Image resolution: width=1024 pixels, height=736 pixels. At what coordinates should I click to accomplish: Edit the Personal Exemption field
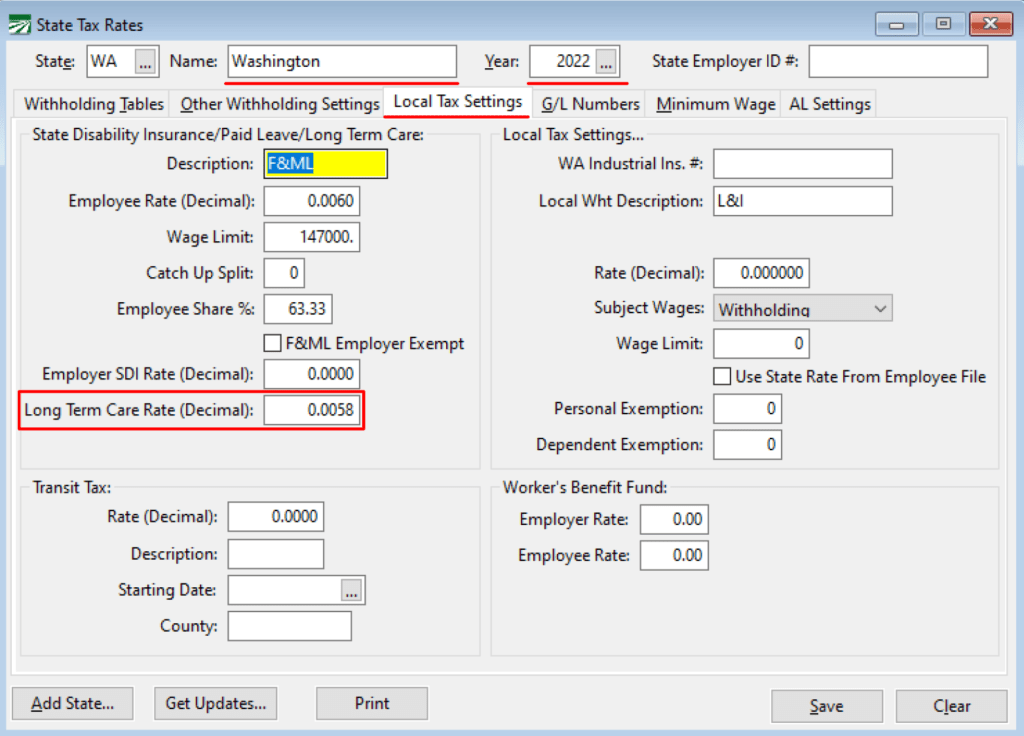(x=747, y=409)
